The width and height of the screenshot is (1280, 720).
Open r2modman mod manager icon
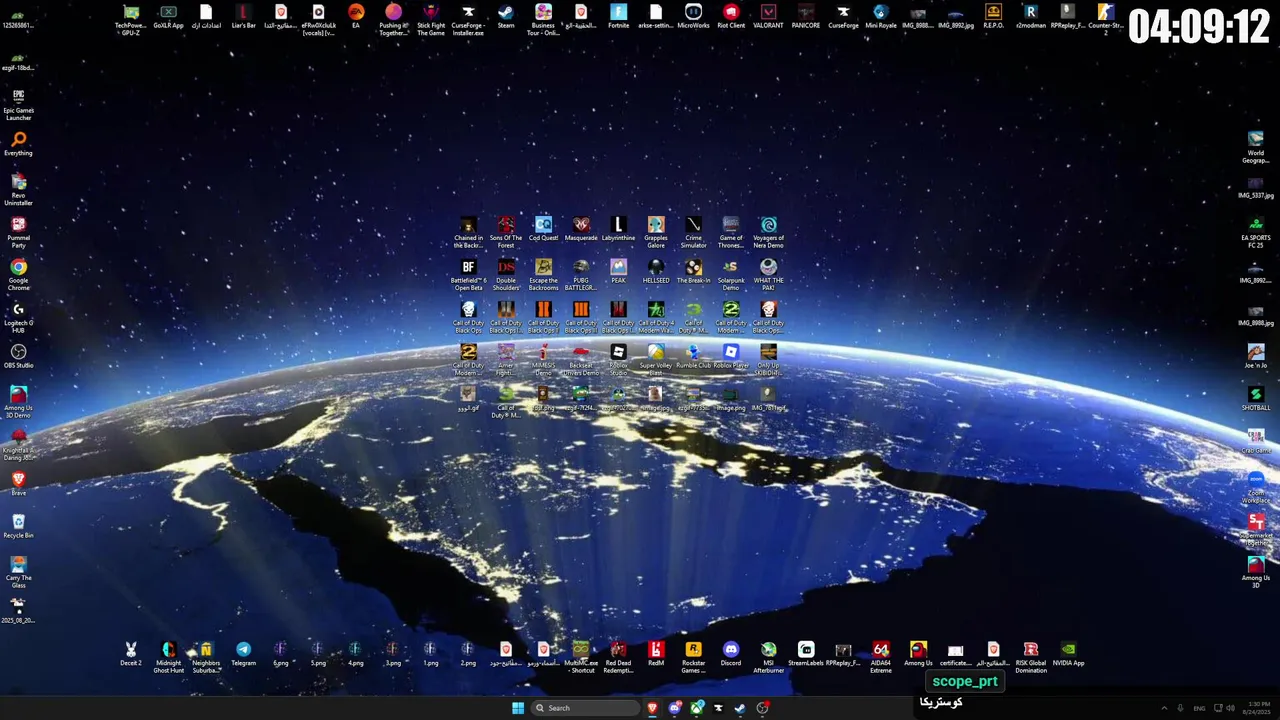click(x=1030, y=17)
